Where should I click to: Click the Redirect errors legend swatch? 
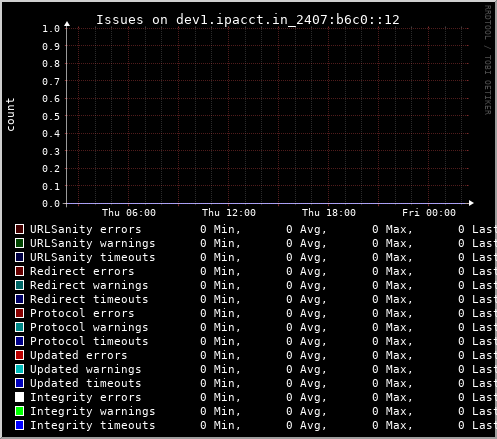[x=20, y=271]
